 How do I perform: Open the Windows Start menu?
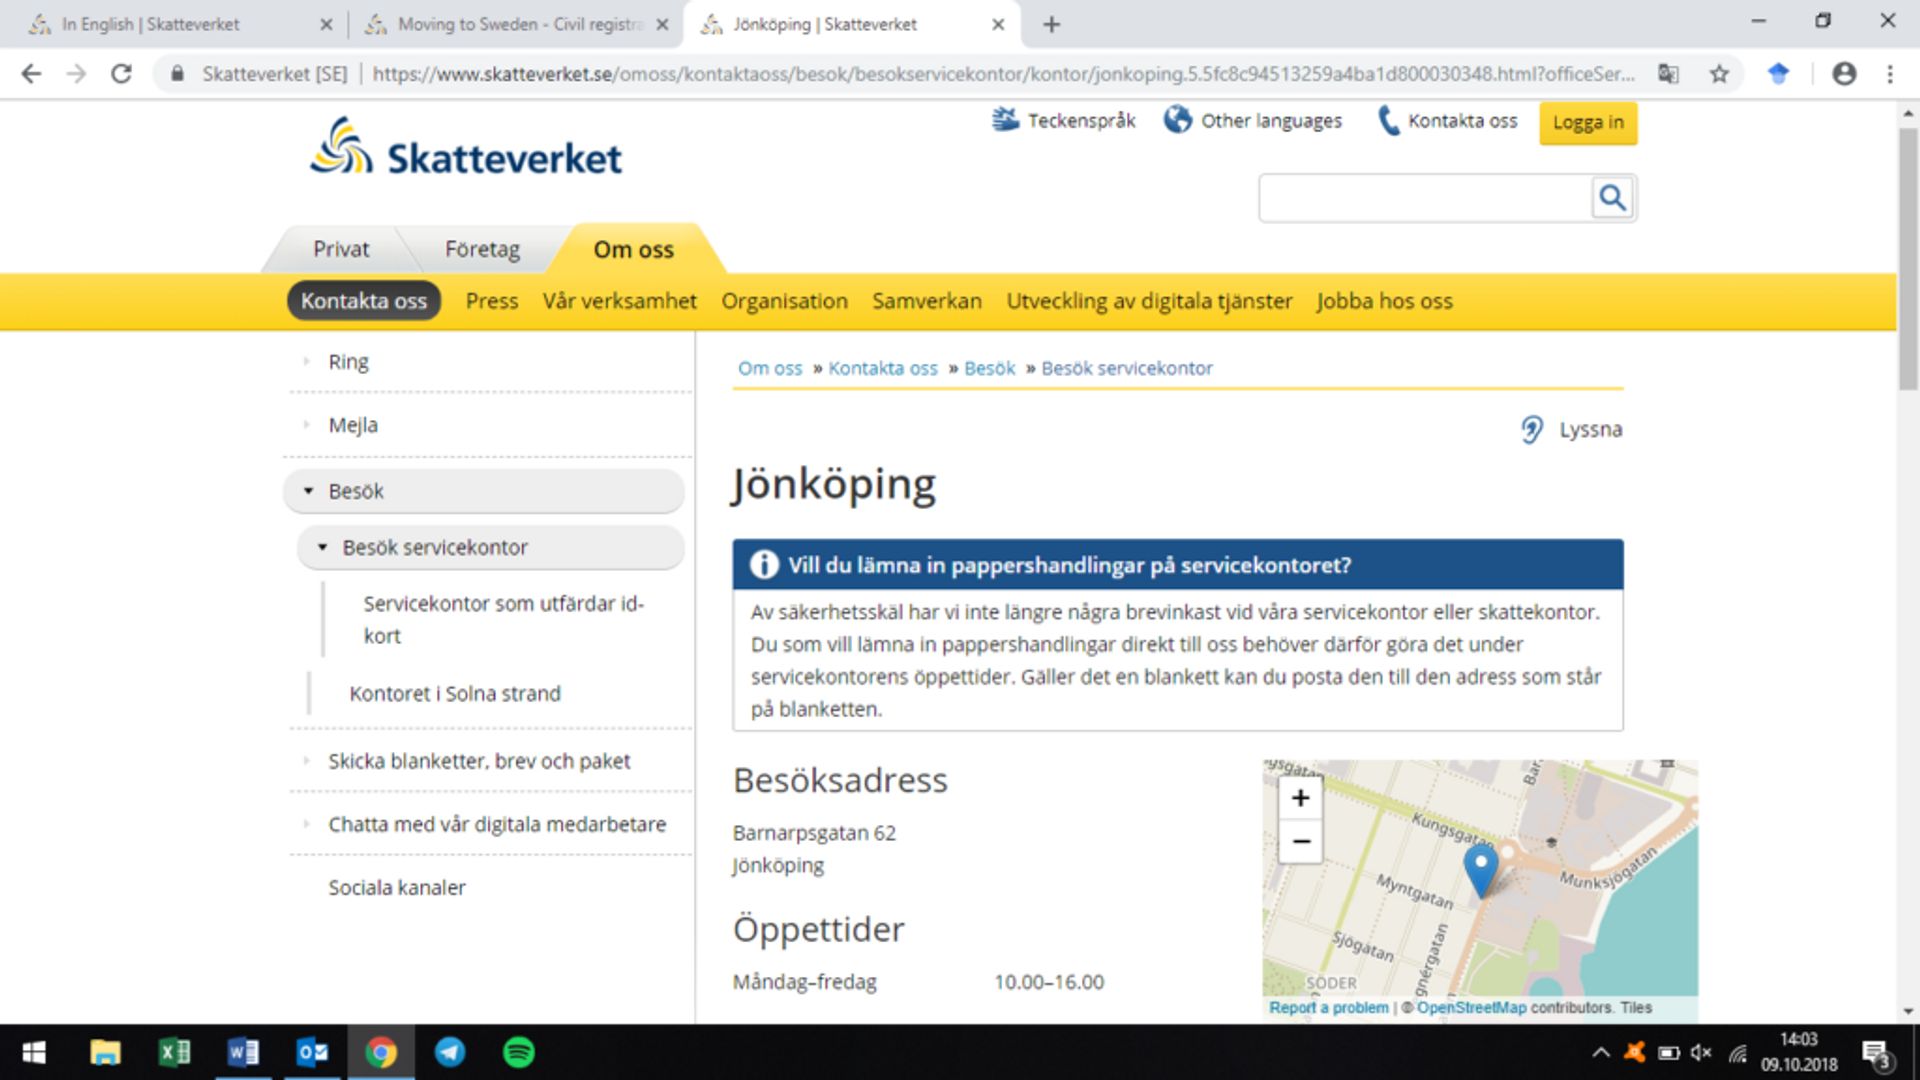(x=33, y=1052)
